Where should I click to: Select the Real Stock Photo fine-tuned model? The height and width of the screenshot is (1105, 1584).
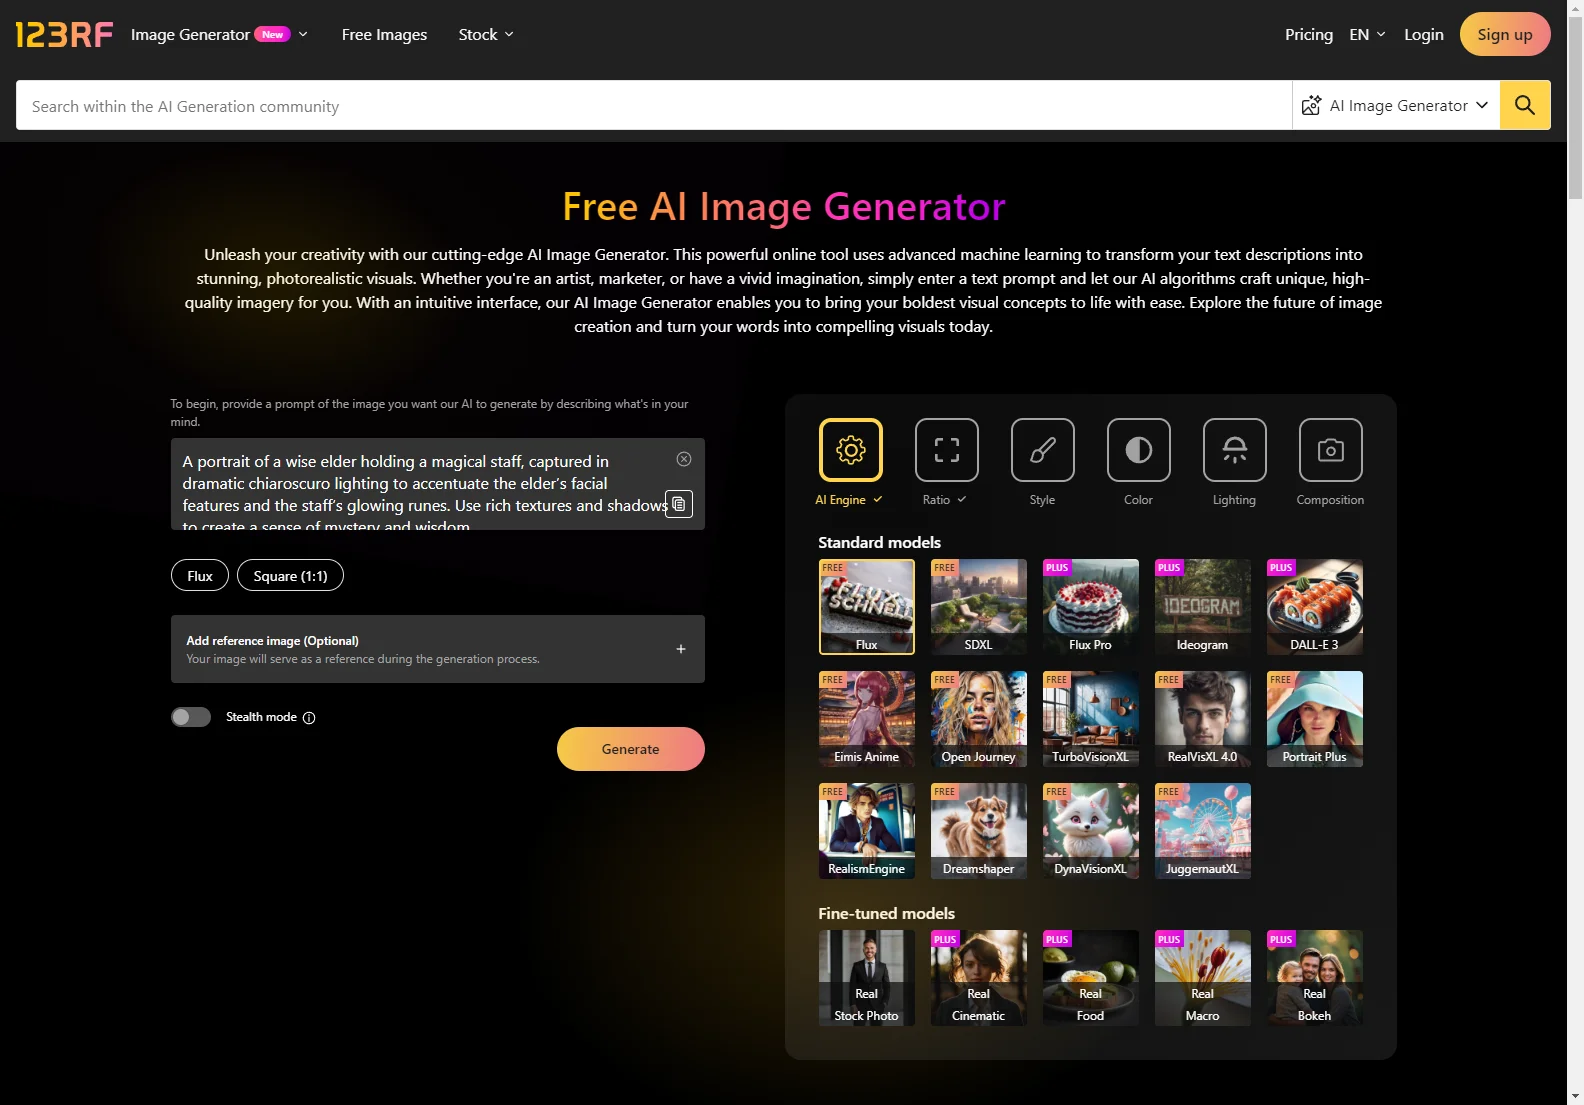[867, 978]
